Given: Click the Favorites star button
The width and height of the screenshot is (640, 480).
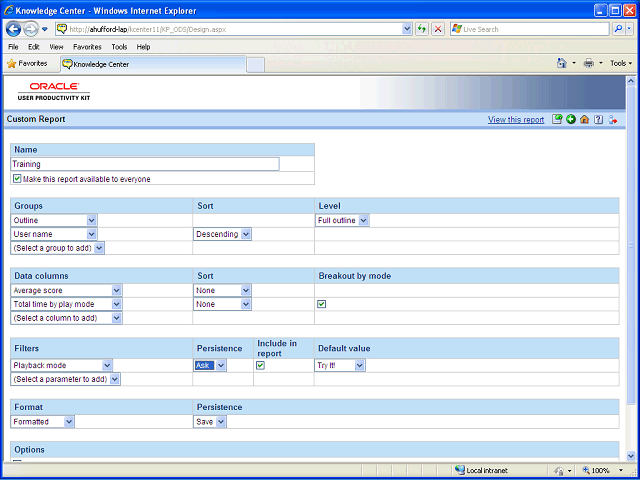Looking at the screenshot, I should (x=27, y=63).
